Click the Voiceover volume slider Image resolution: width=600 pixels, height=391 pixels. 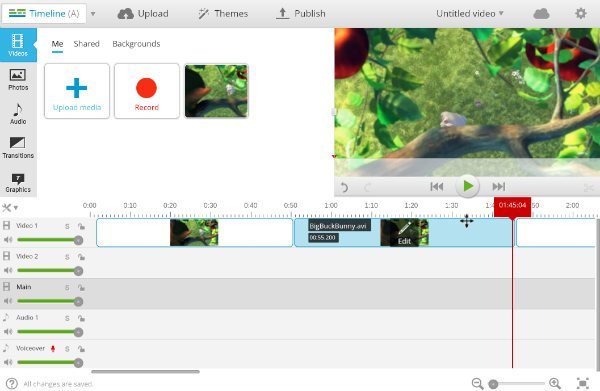tap(50, 363)
